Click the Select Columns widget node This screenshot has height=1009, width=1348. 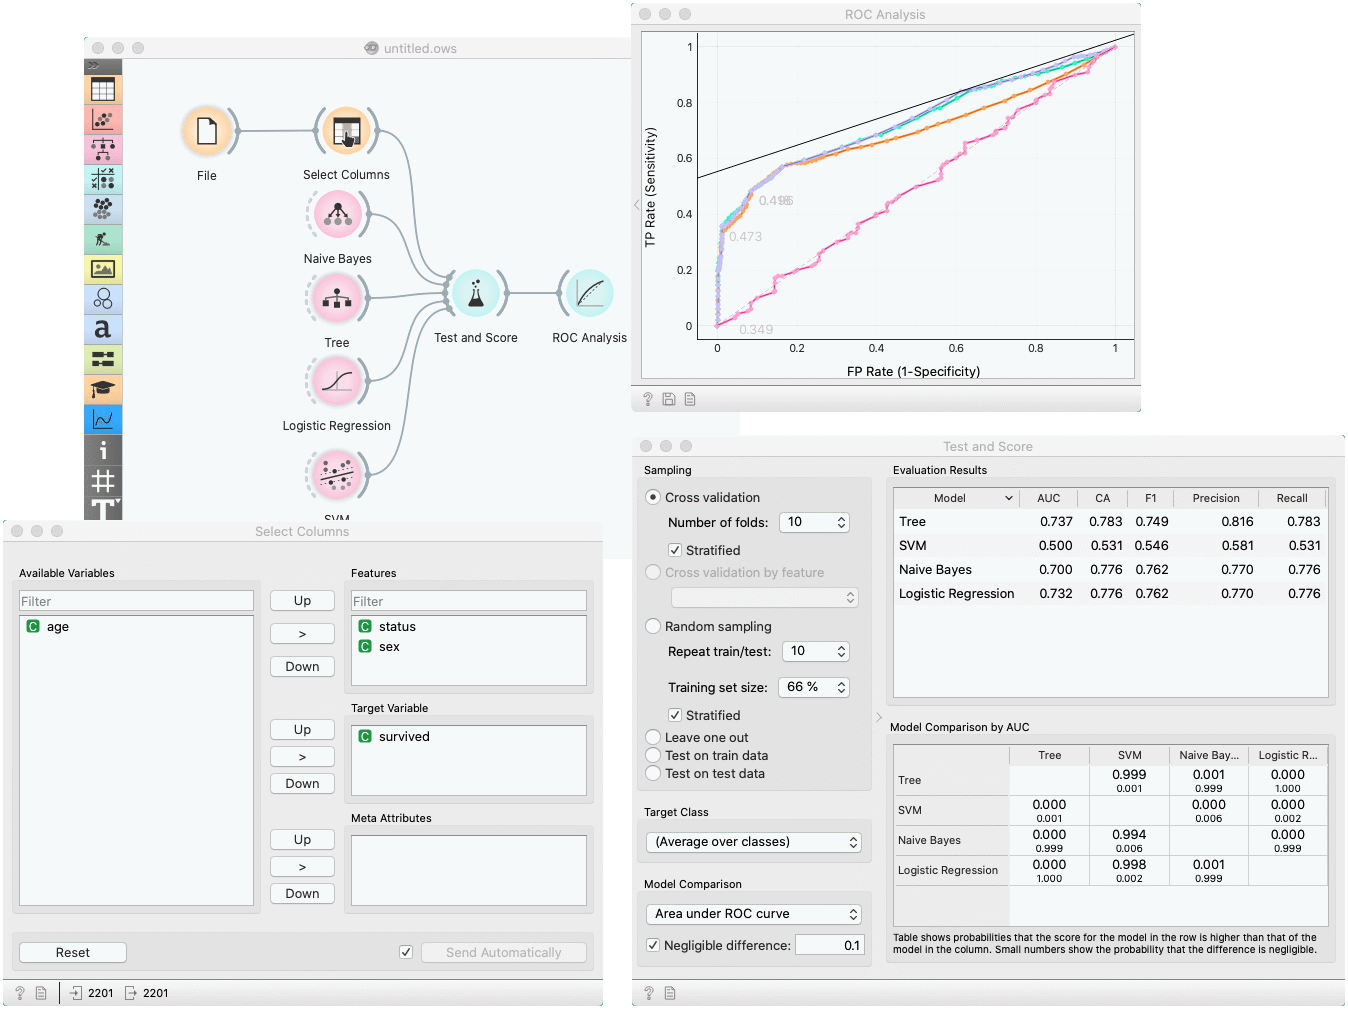(346, 131)
